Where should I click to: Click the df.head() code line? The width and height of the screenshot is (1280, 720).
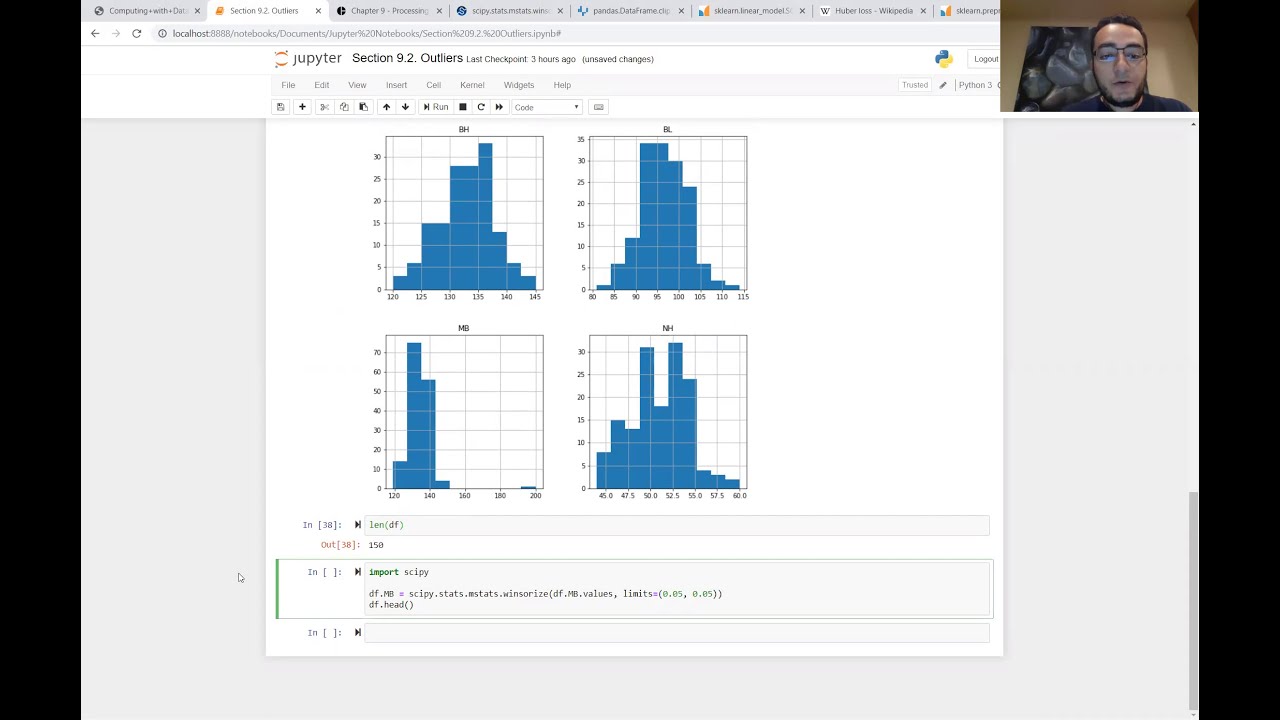pyautogui.click(x=391, y=605)
